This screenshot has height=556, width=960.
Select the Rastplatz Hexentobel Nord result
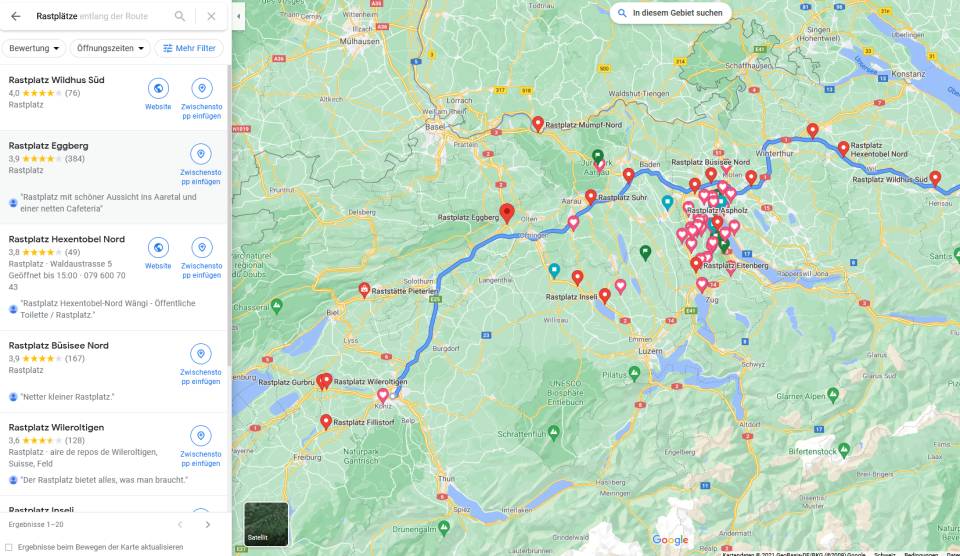67,239
